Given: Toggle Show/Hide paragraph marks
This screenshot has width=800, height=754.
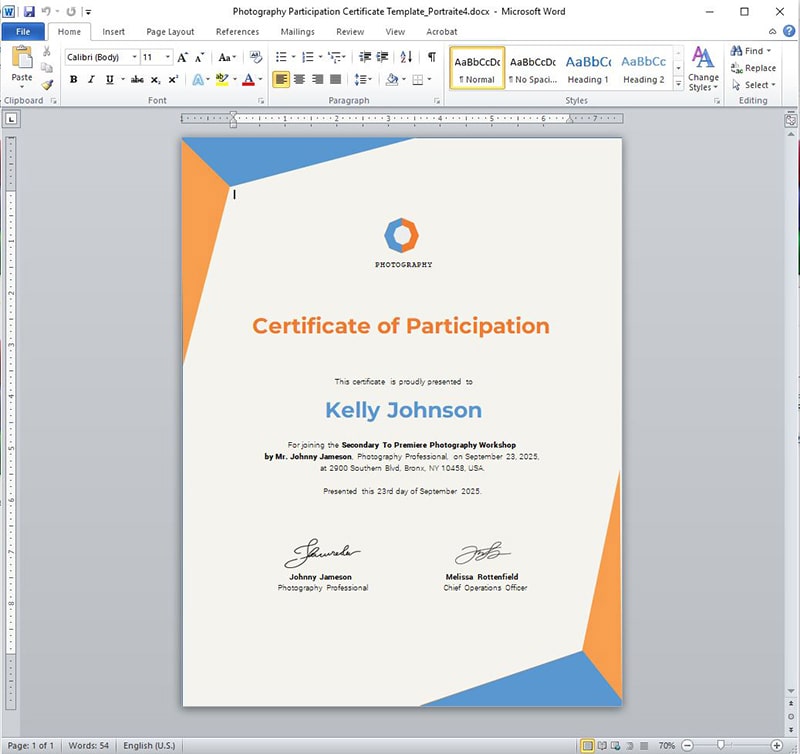Looking at the screenshot, I should [x=431, y=58].
